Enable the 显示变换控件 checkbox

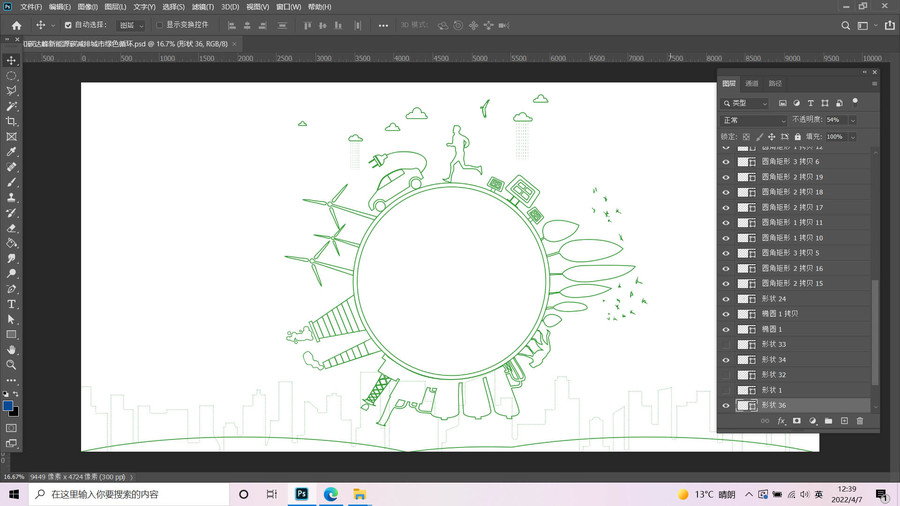point(160,25)
